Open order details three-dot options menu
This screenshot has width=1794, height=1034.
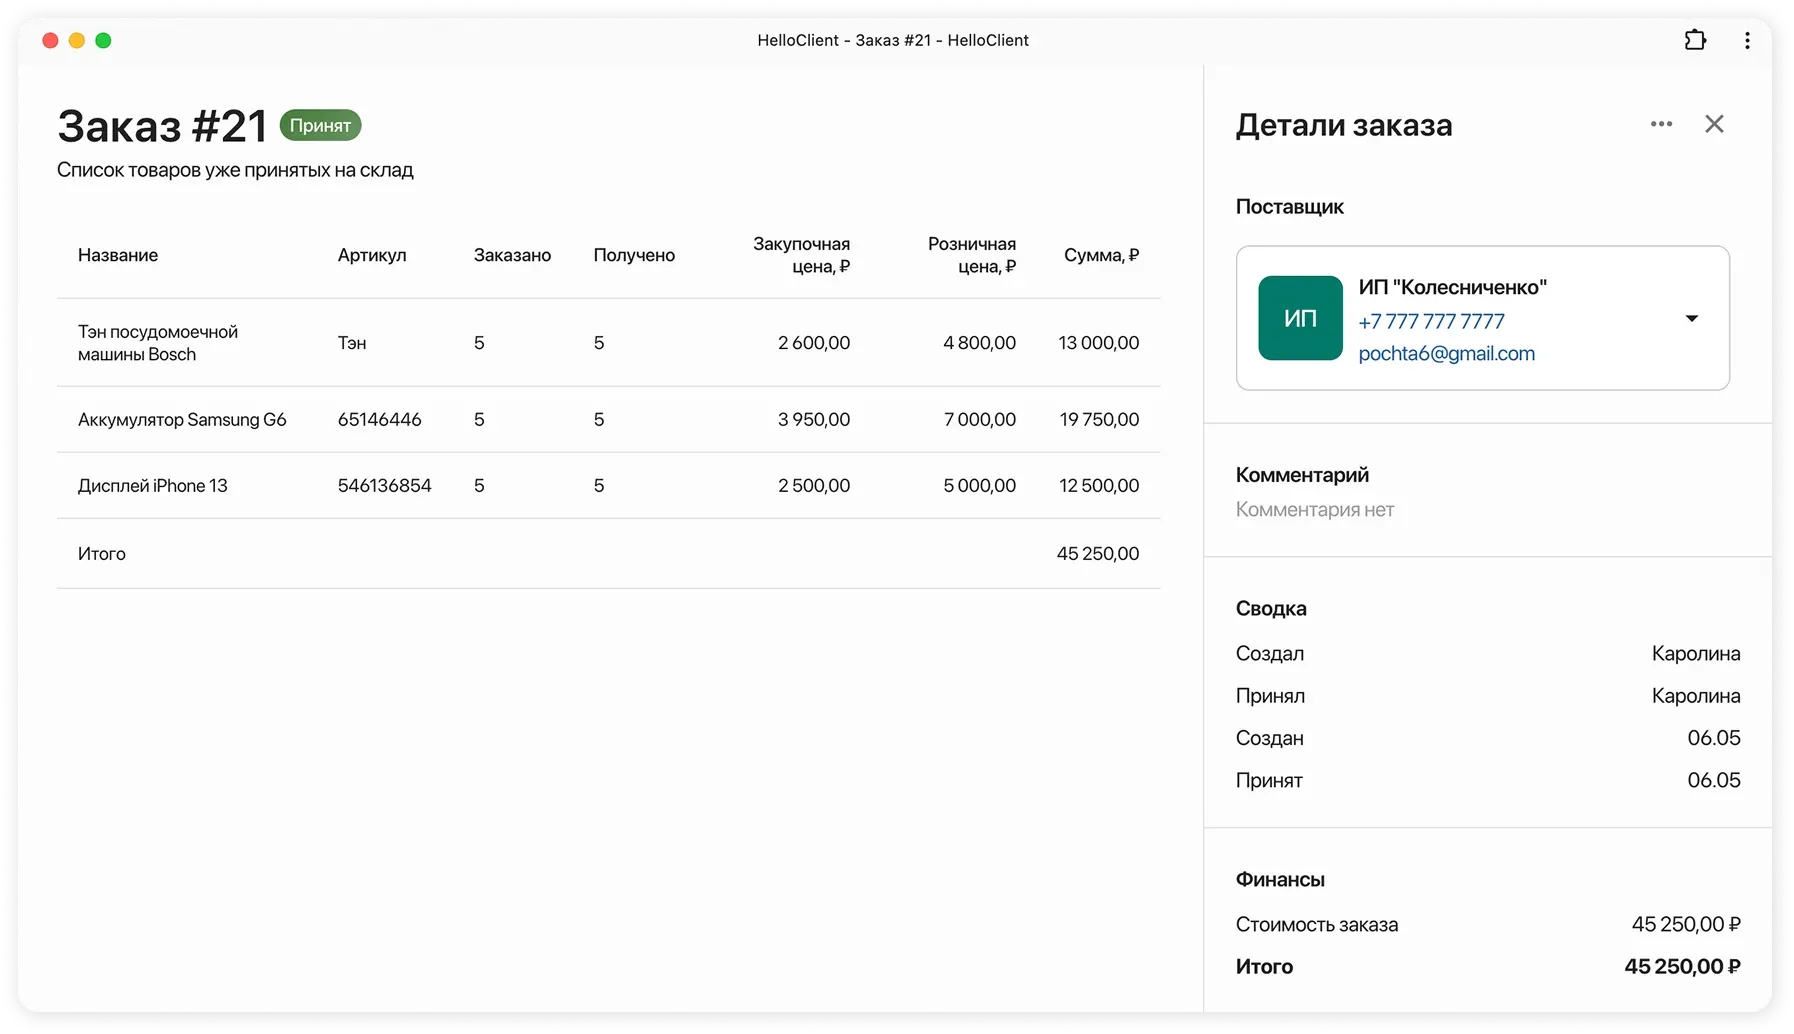(x=1661, y=124)
